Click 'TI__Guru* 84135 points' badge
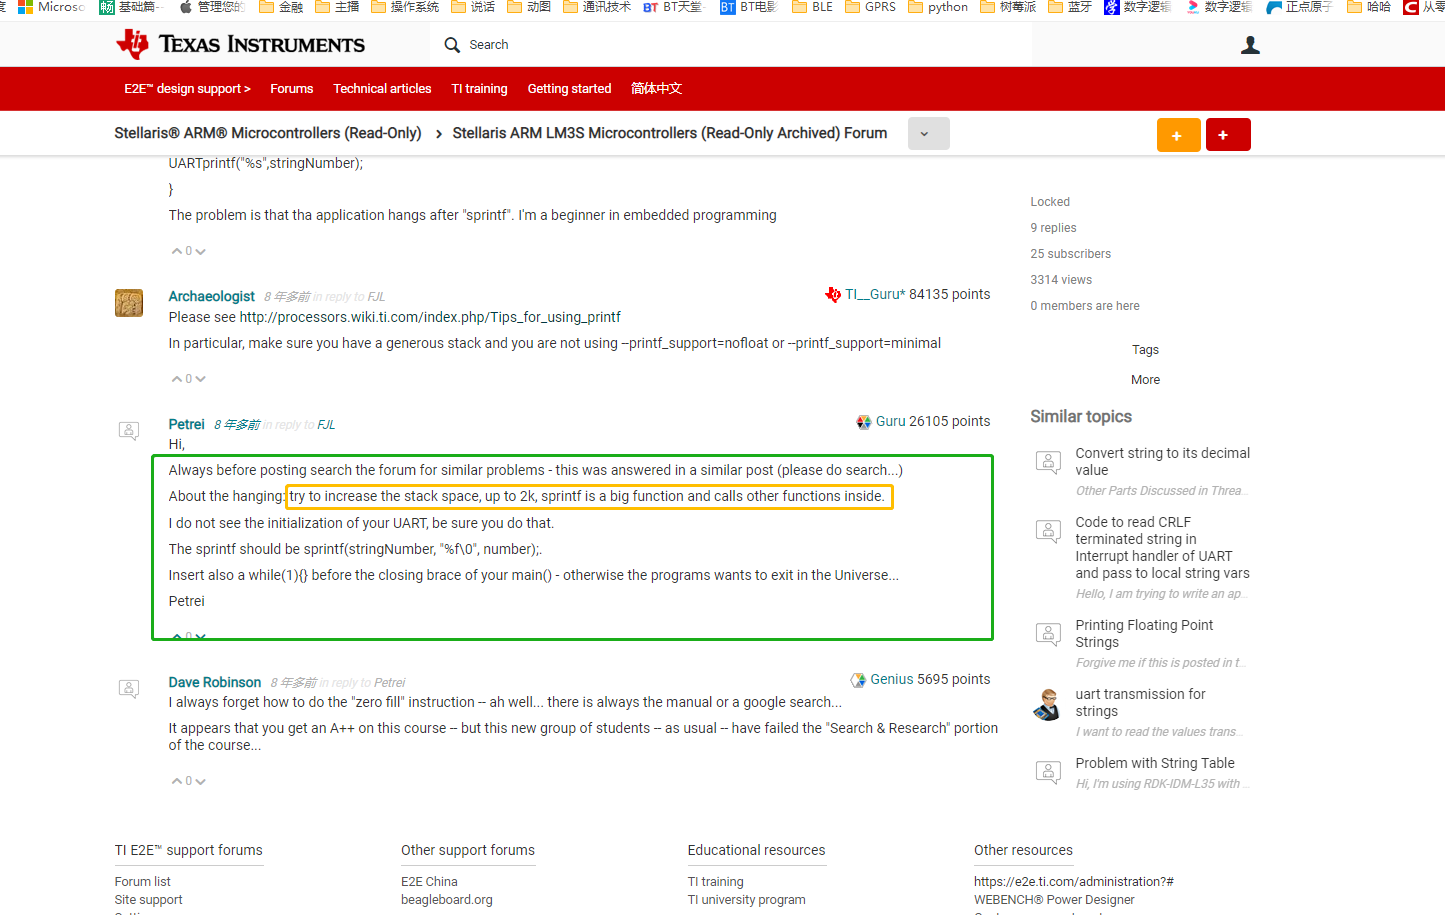Screen dimensions: 1445x915 (907, 294)
